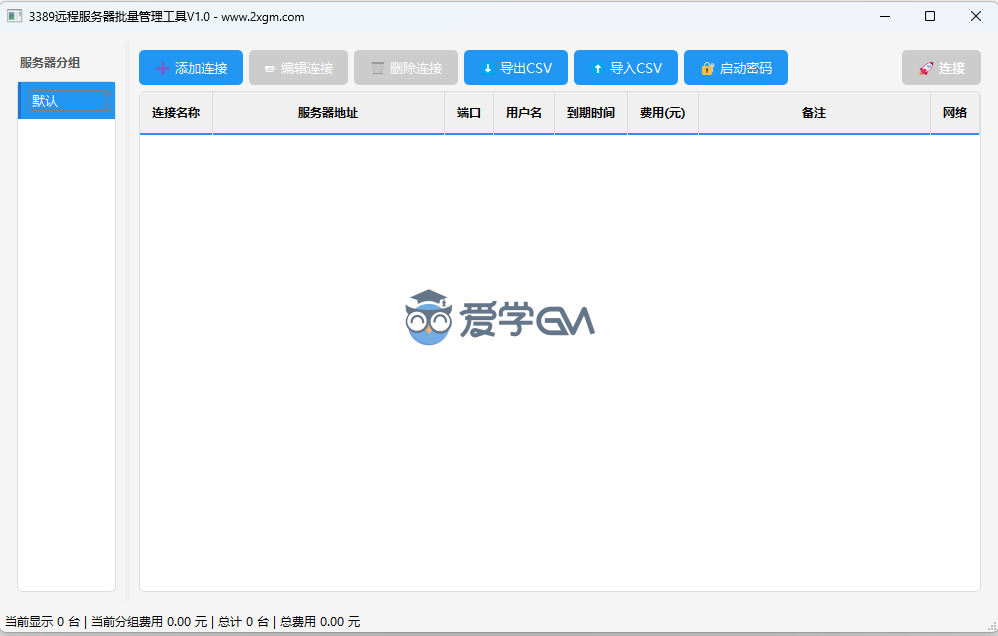Import servers using the 导入CSV button
Screen dimensions: 998x636
coord(626,68)
